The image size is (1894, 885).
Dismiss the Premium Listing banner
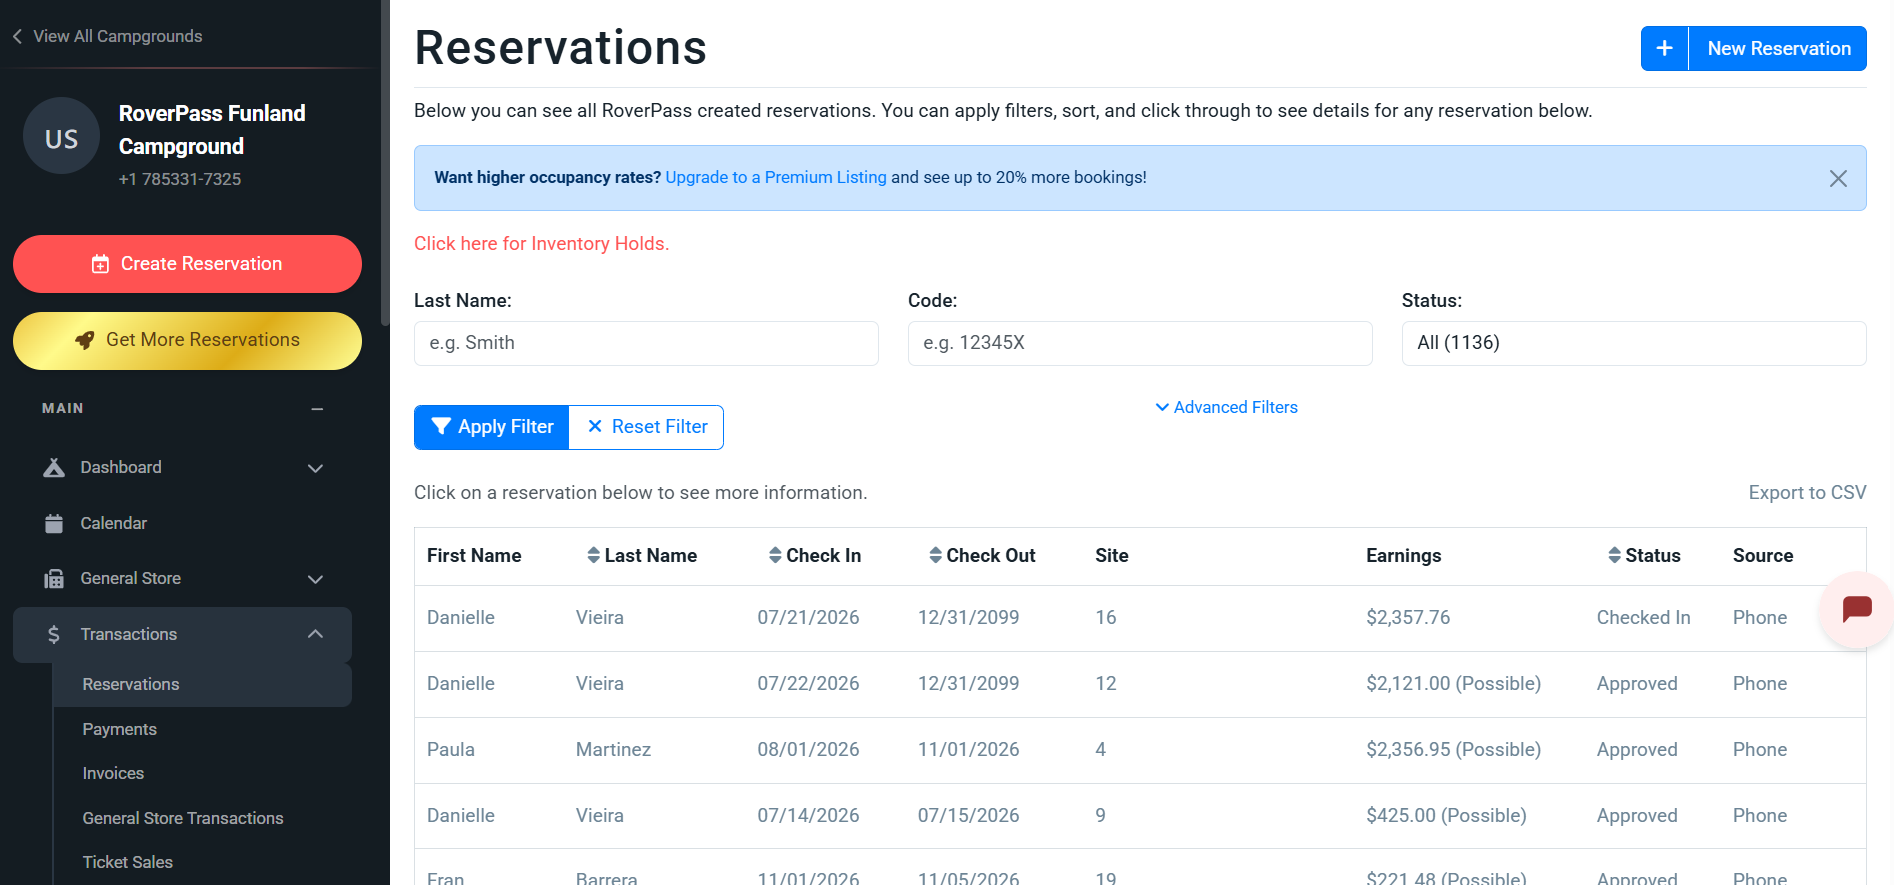click(1838, 178)
